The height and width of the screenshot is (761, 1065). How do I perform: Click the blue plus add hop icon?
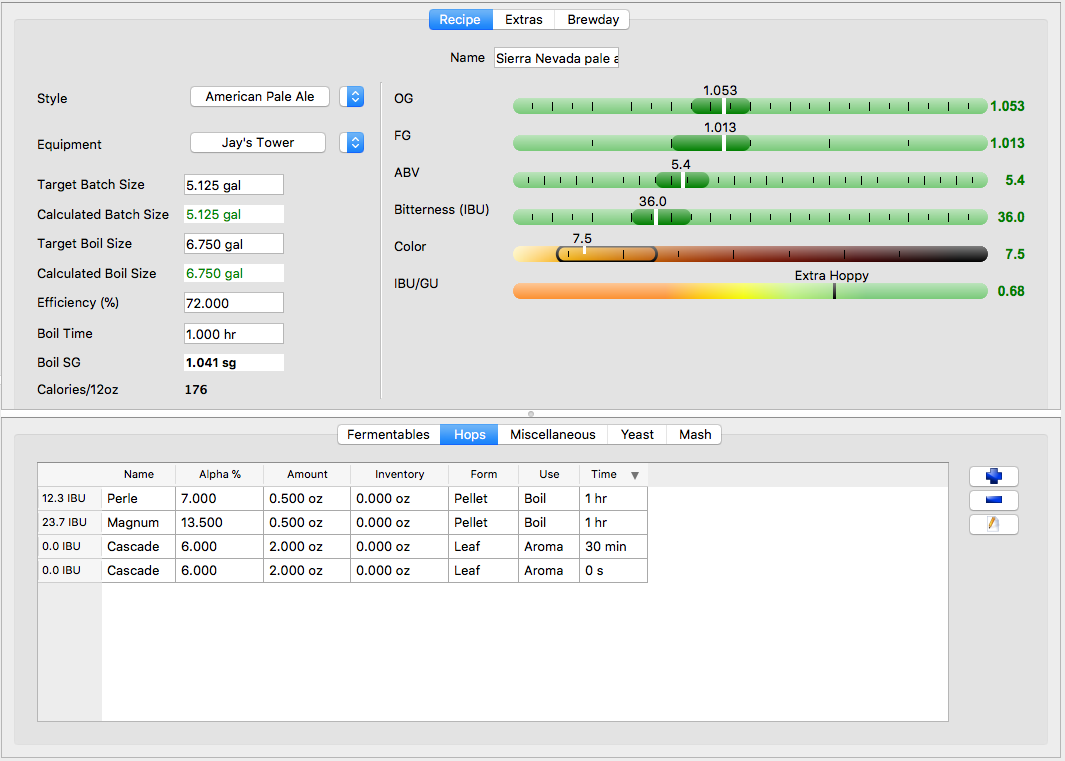[993, 477]
